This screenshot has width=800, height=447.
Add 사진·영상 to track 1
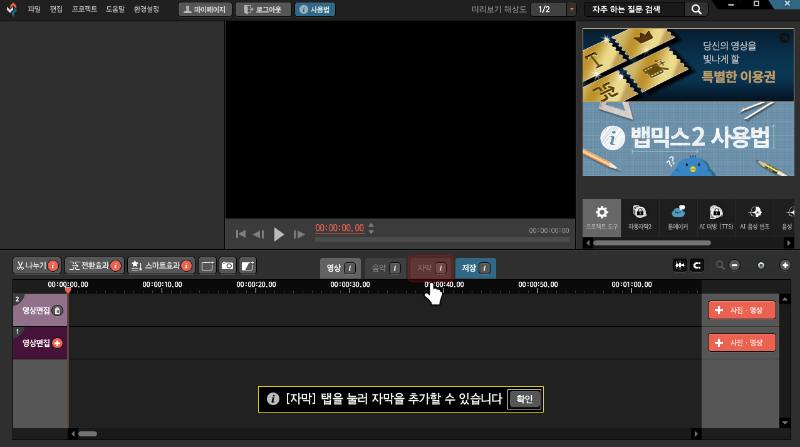[x=742, y=343]
